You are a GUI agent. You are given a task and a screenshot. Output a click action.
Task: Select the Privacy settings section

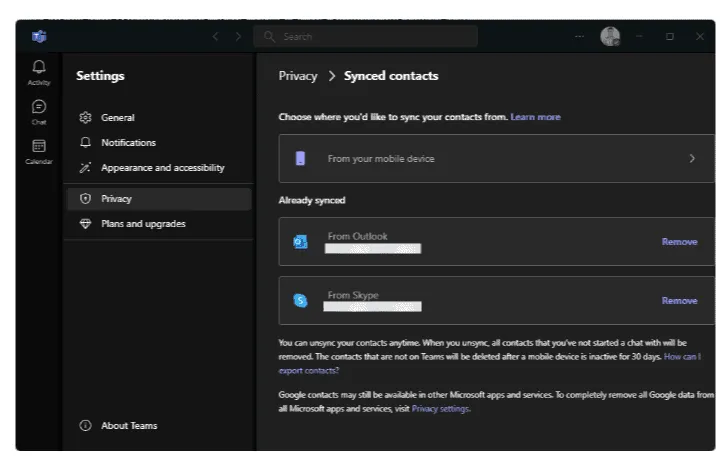click(x=116, y=199)
